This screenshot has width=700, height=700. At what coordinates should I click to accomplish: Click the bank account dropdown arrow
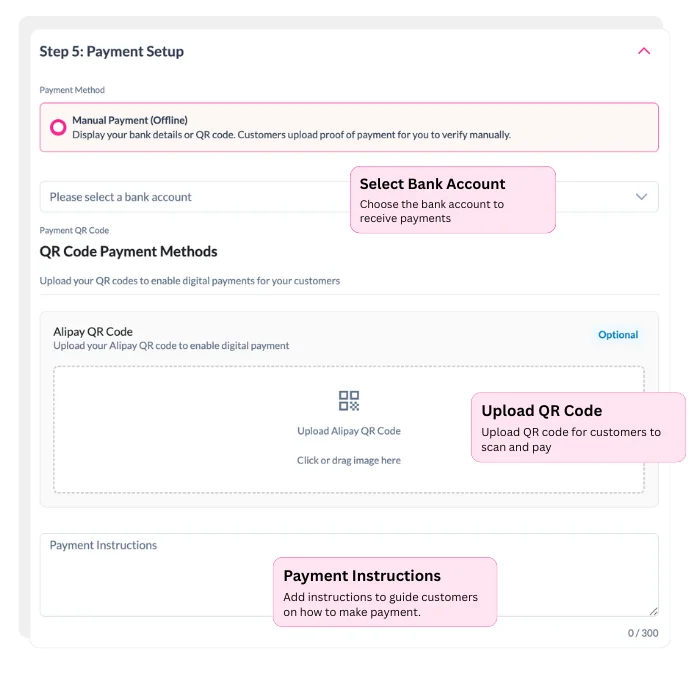coord(642,197)
